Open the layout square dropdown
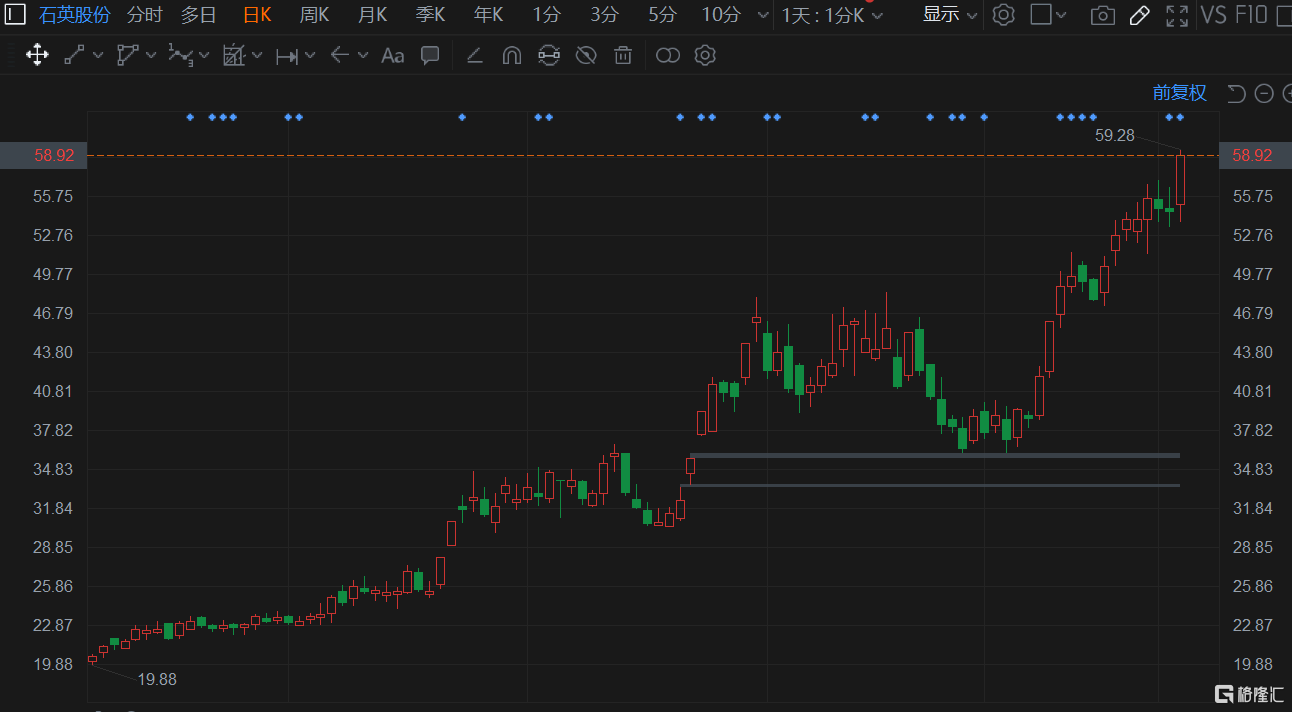 coord(1049,14)
